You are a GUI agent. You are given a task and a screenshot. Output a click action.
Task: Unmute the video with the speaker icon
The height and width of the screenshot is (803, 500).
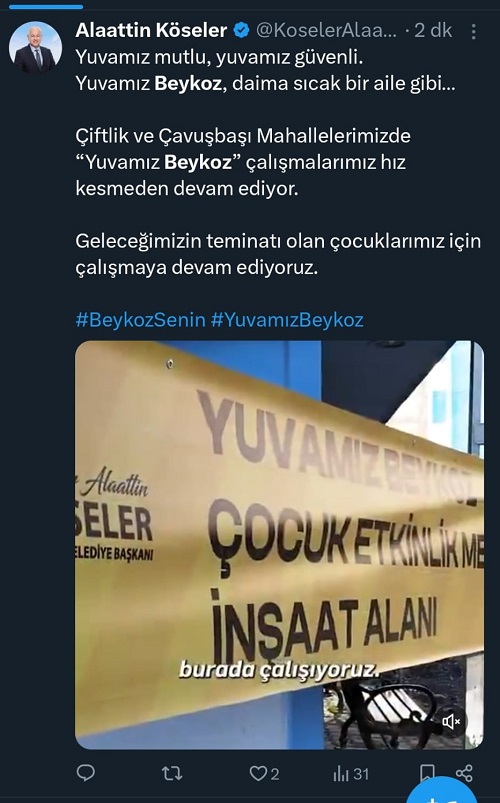(x=451, y=722)
